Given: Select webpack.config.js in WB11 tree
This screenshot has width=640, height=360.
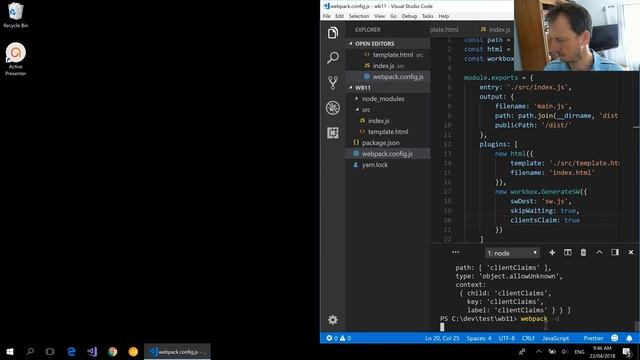Looking at the screenshot, I should pos(387,154).
